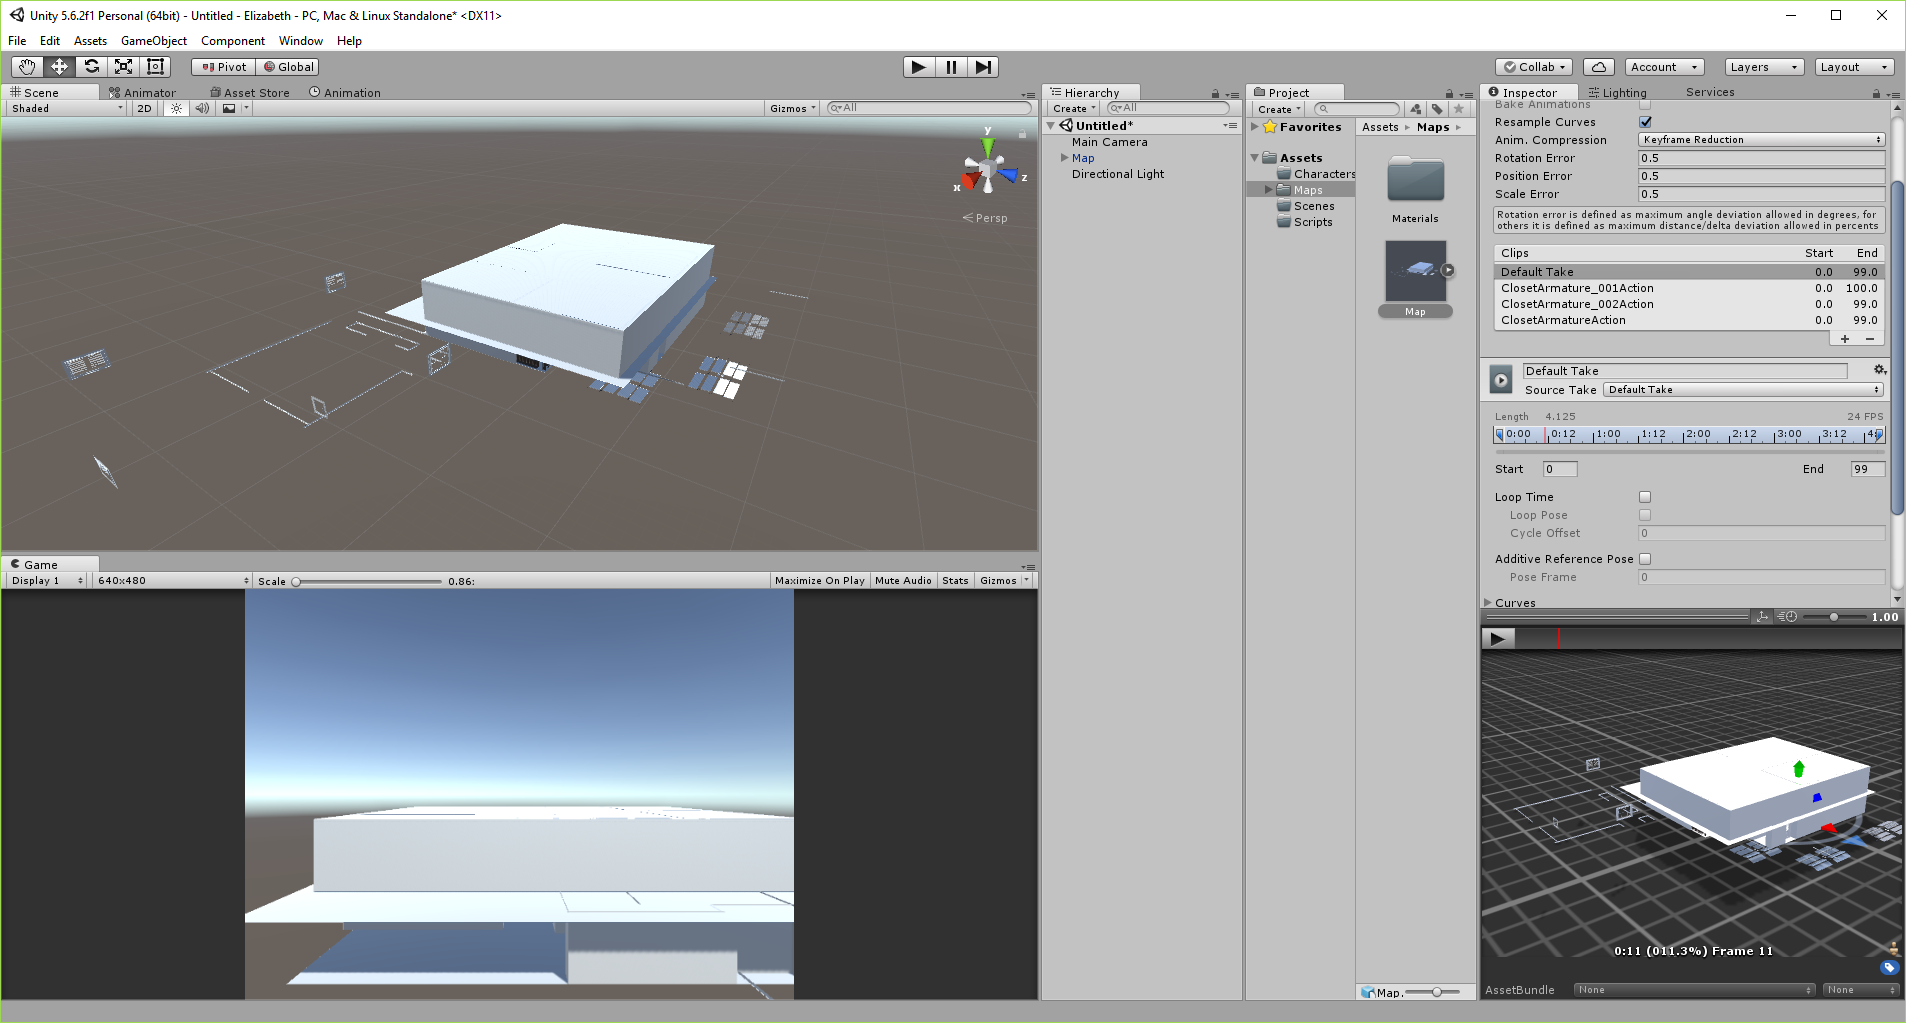The height and width of the screenshot is (1023, 1906).
Task: Remove selected clip with minus button
Action: 1870,339
